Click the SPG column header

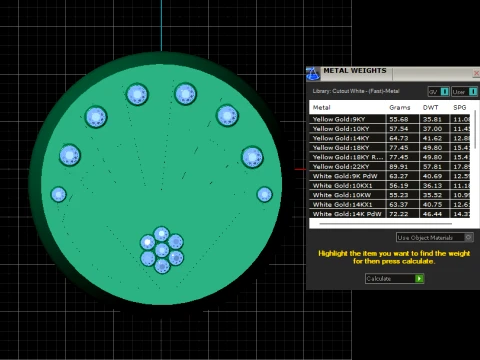(x=459, y=107)
